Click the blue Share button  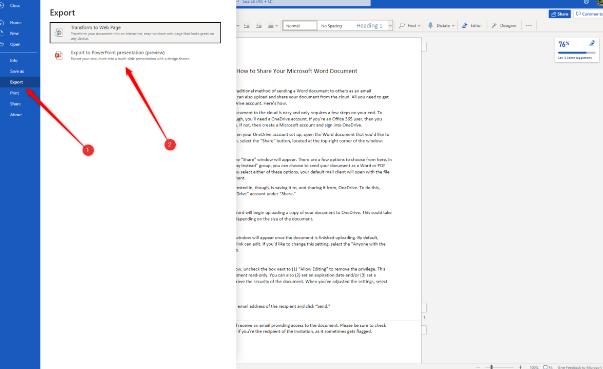pyautogui.click(x=560, y=14)
